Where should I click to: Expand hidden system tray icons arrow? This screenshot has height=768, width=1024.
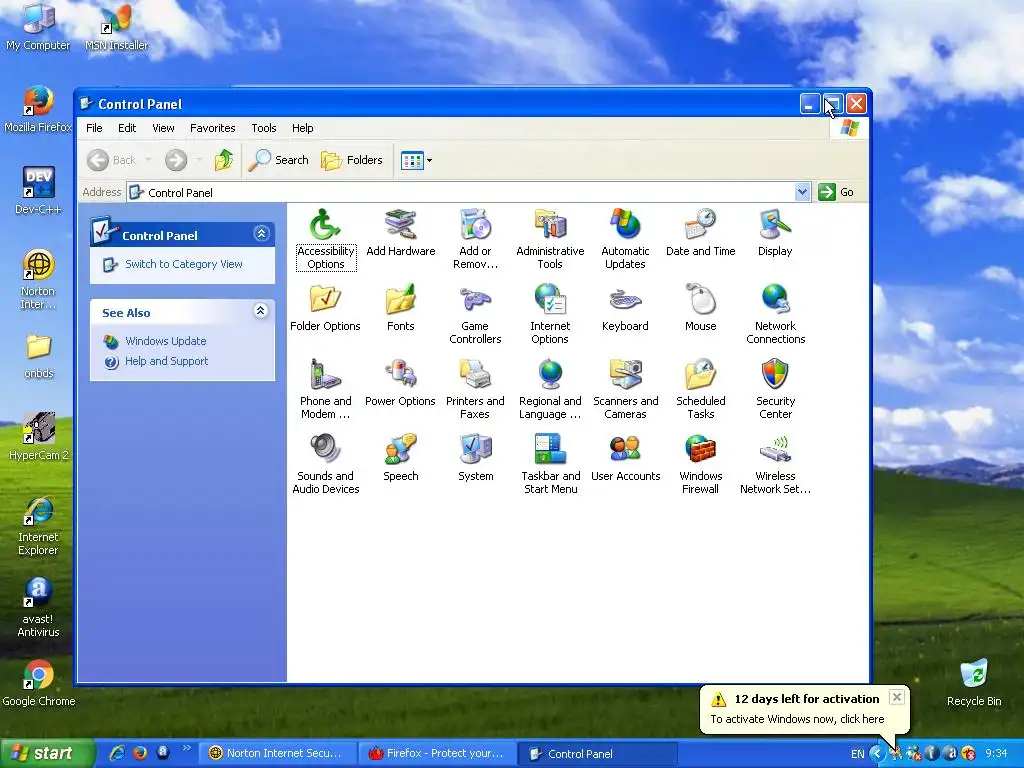click(876, 754)
